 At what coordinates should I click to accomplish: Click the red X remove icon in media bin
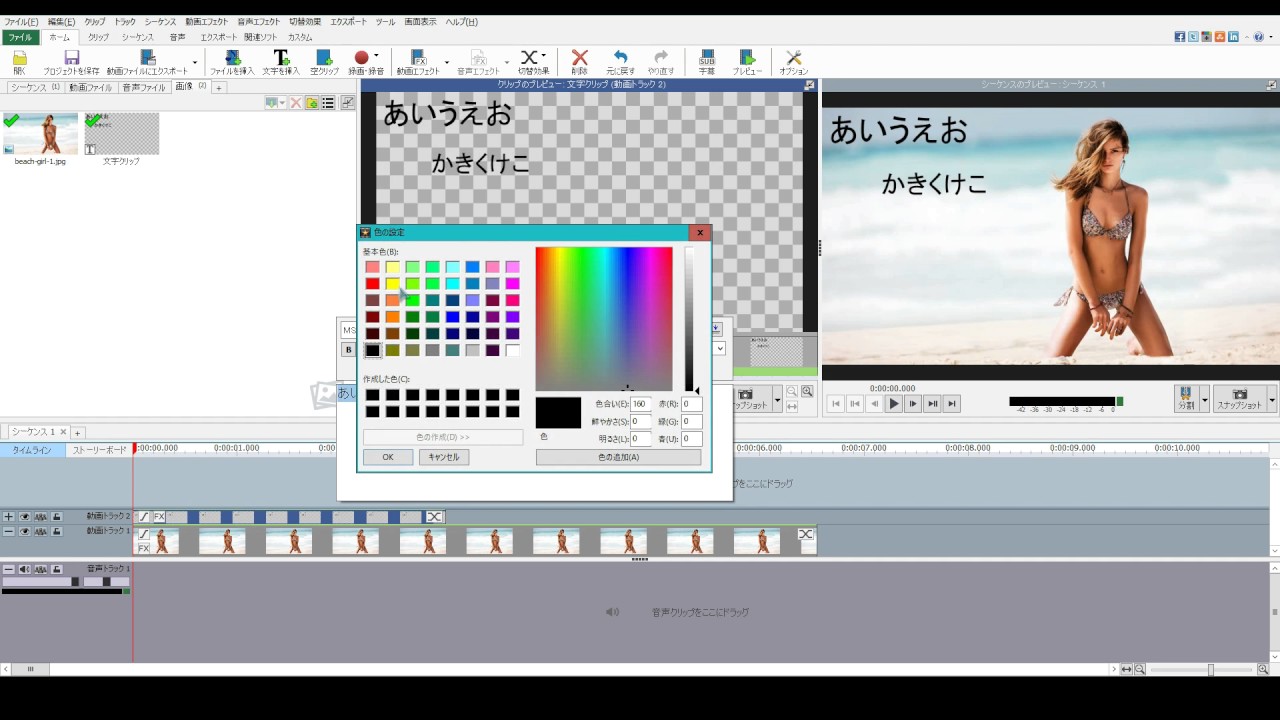(295, 103)
